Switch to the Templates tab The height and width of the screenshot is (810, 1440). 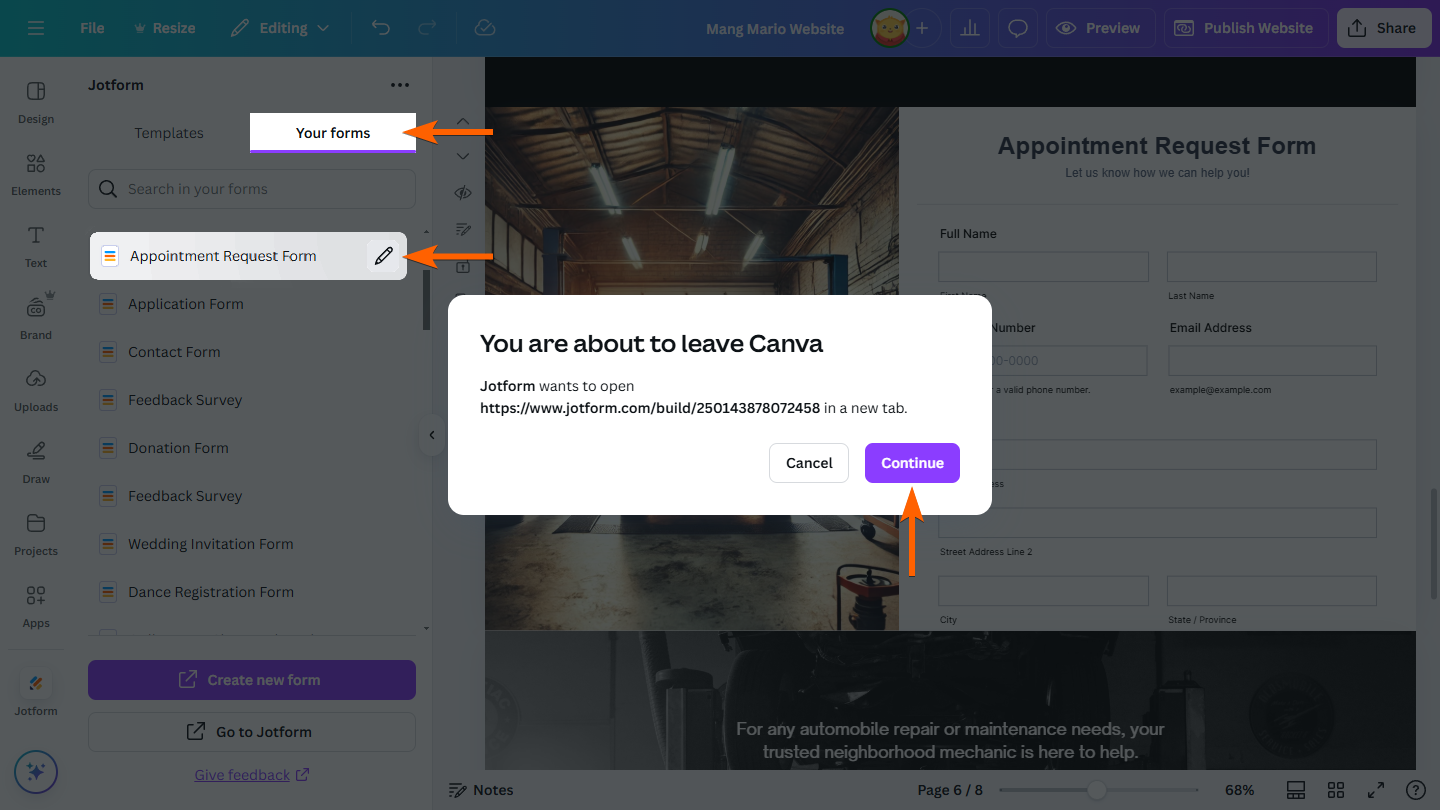point(169,133)
